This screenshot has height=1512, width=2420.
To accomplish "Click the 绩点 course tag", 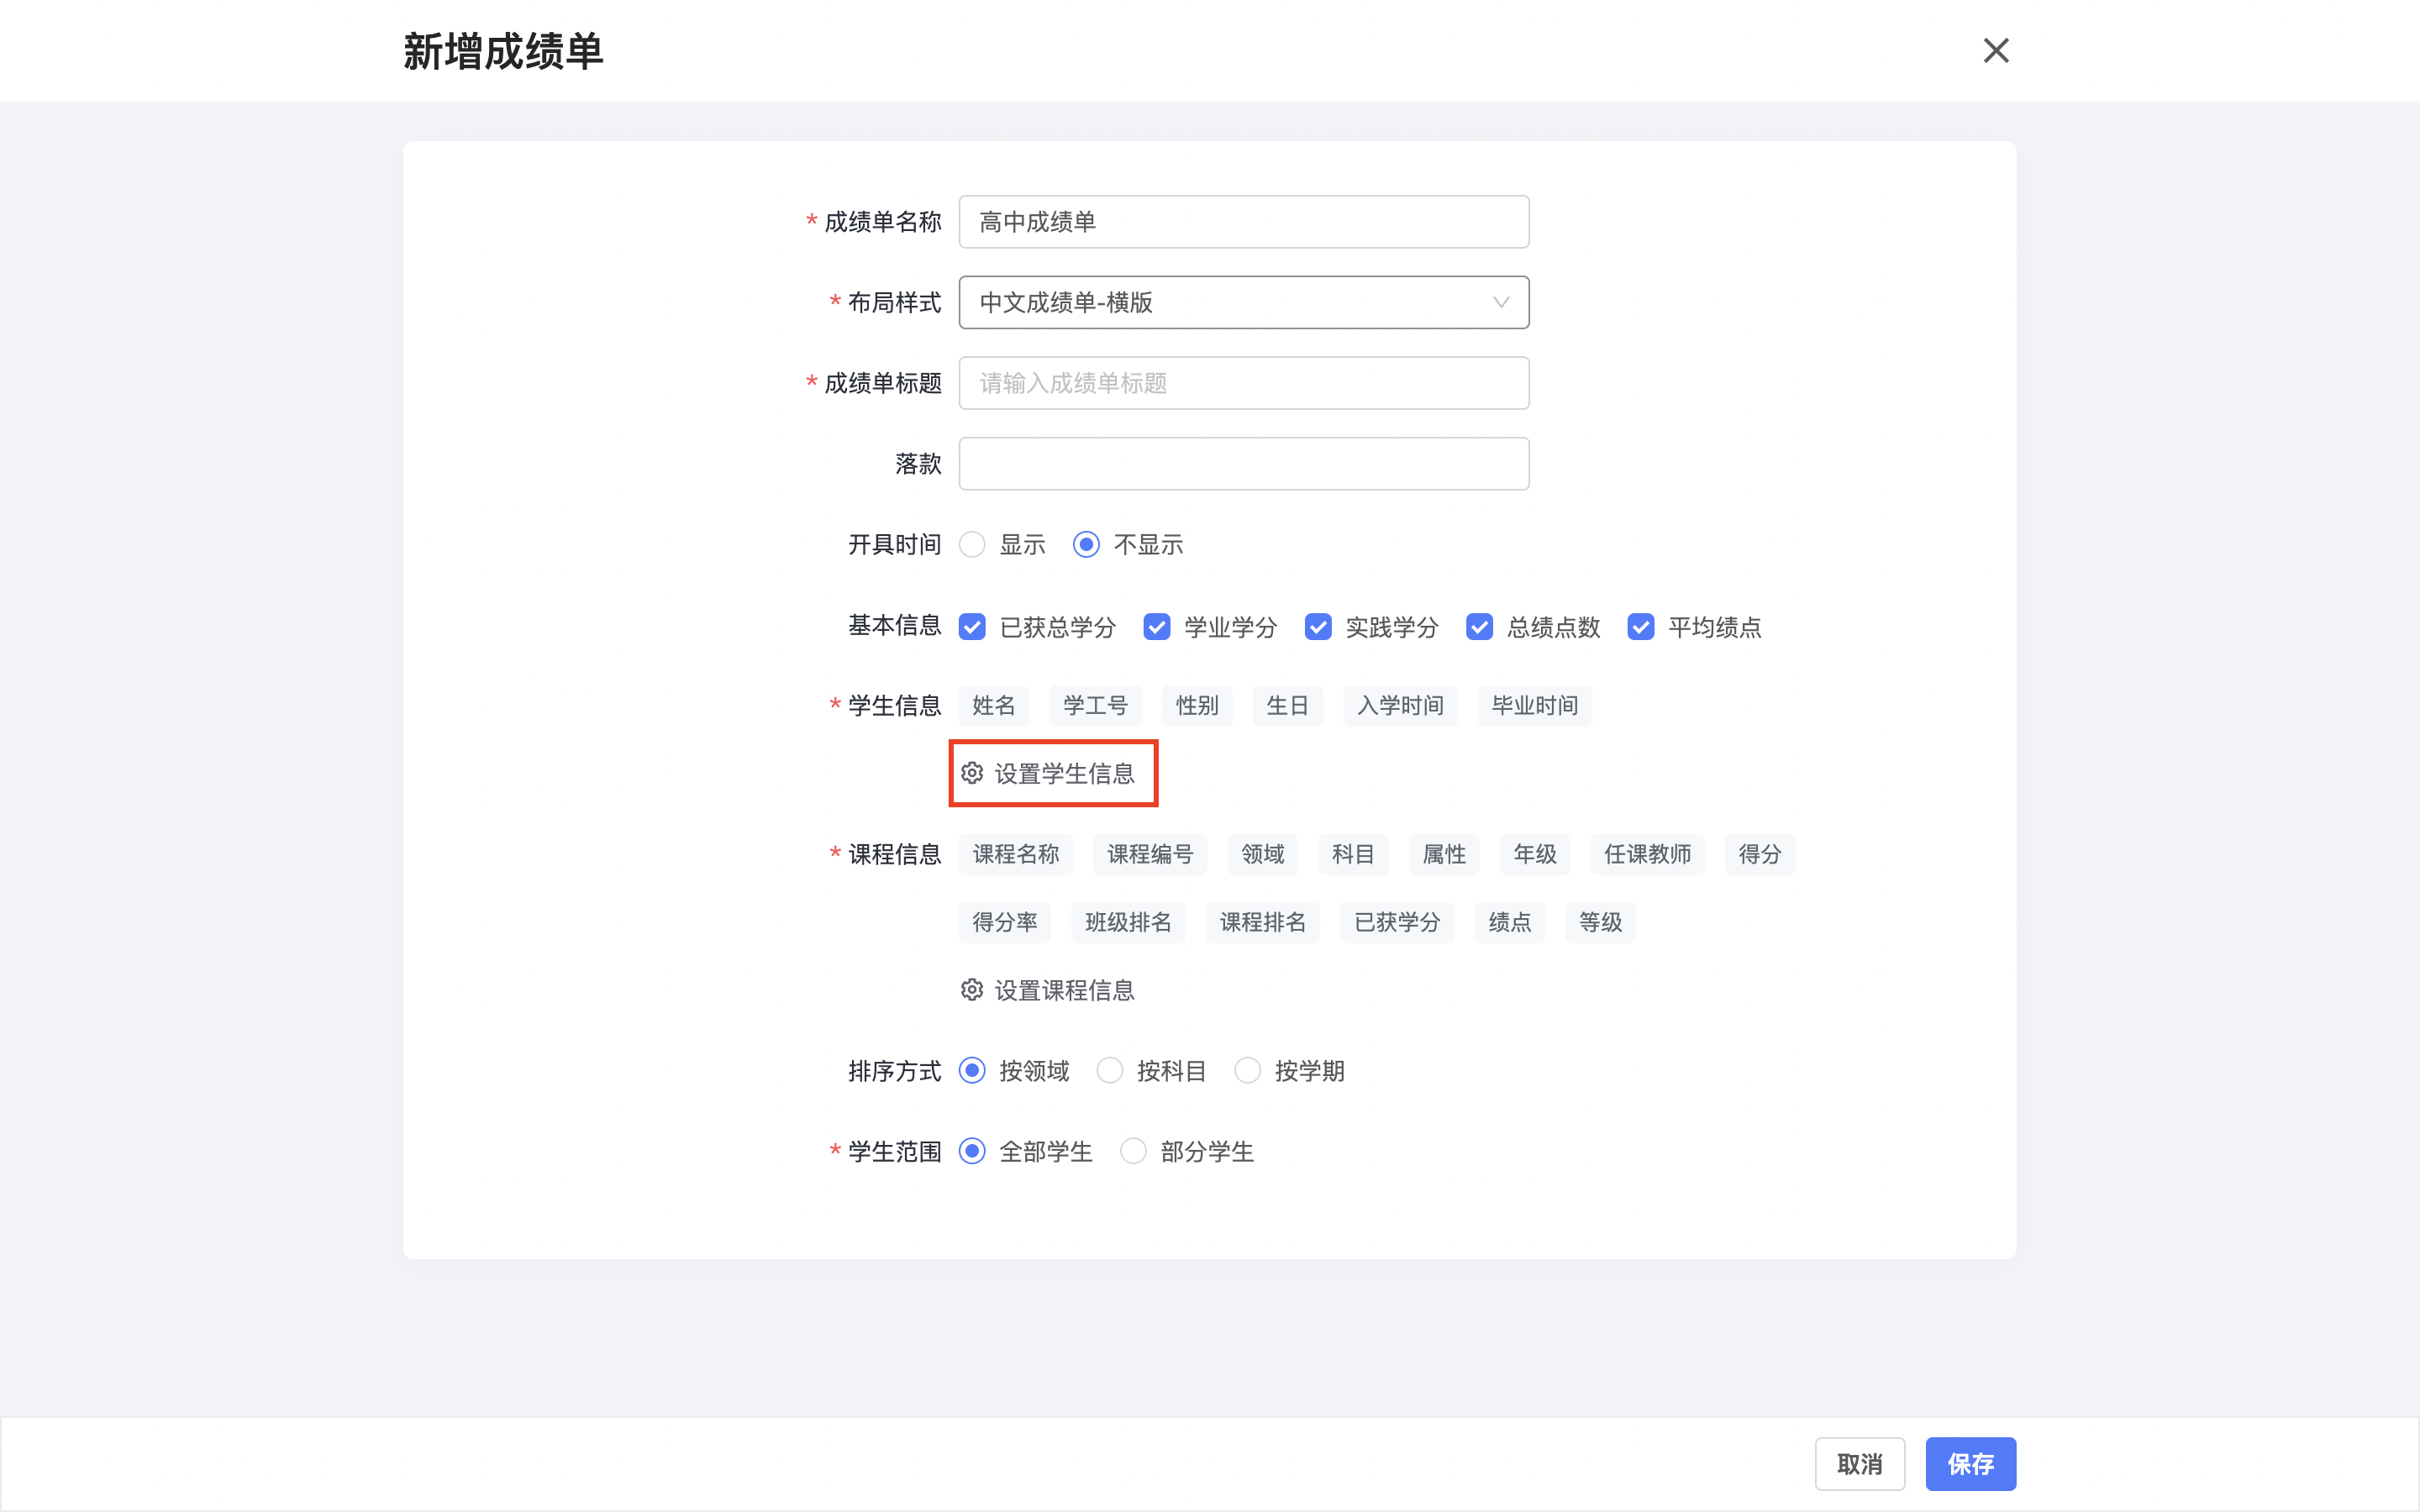I will click(1510, 922).
